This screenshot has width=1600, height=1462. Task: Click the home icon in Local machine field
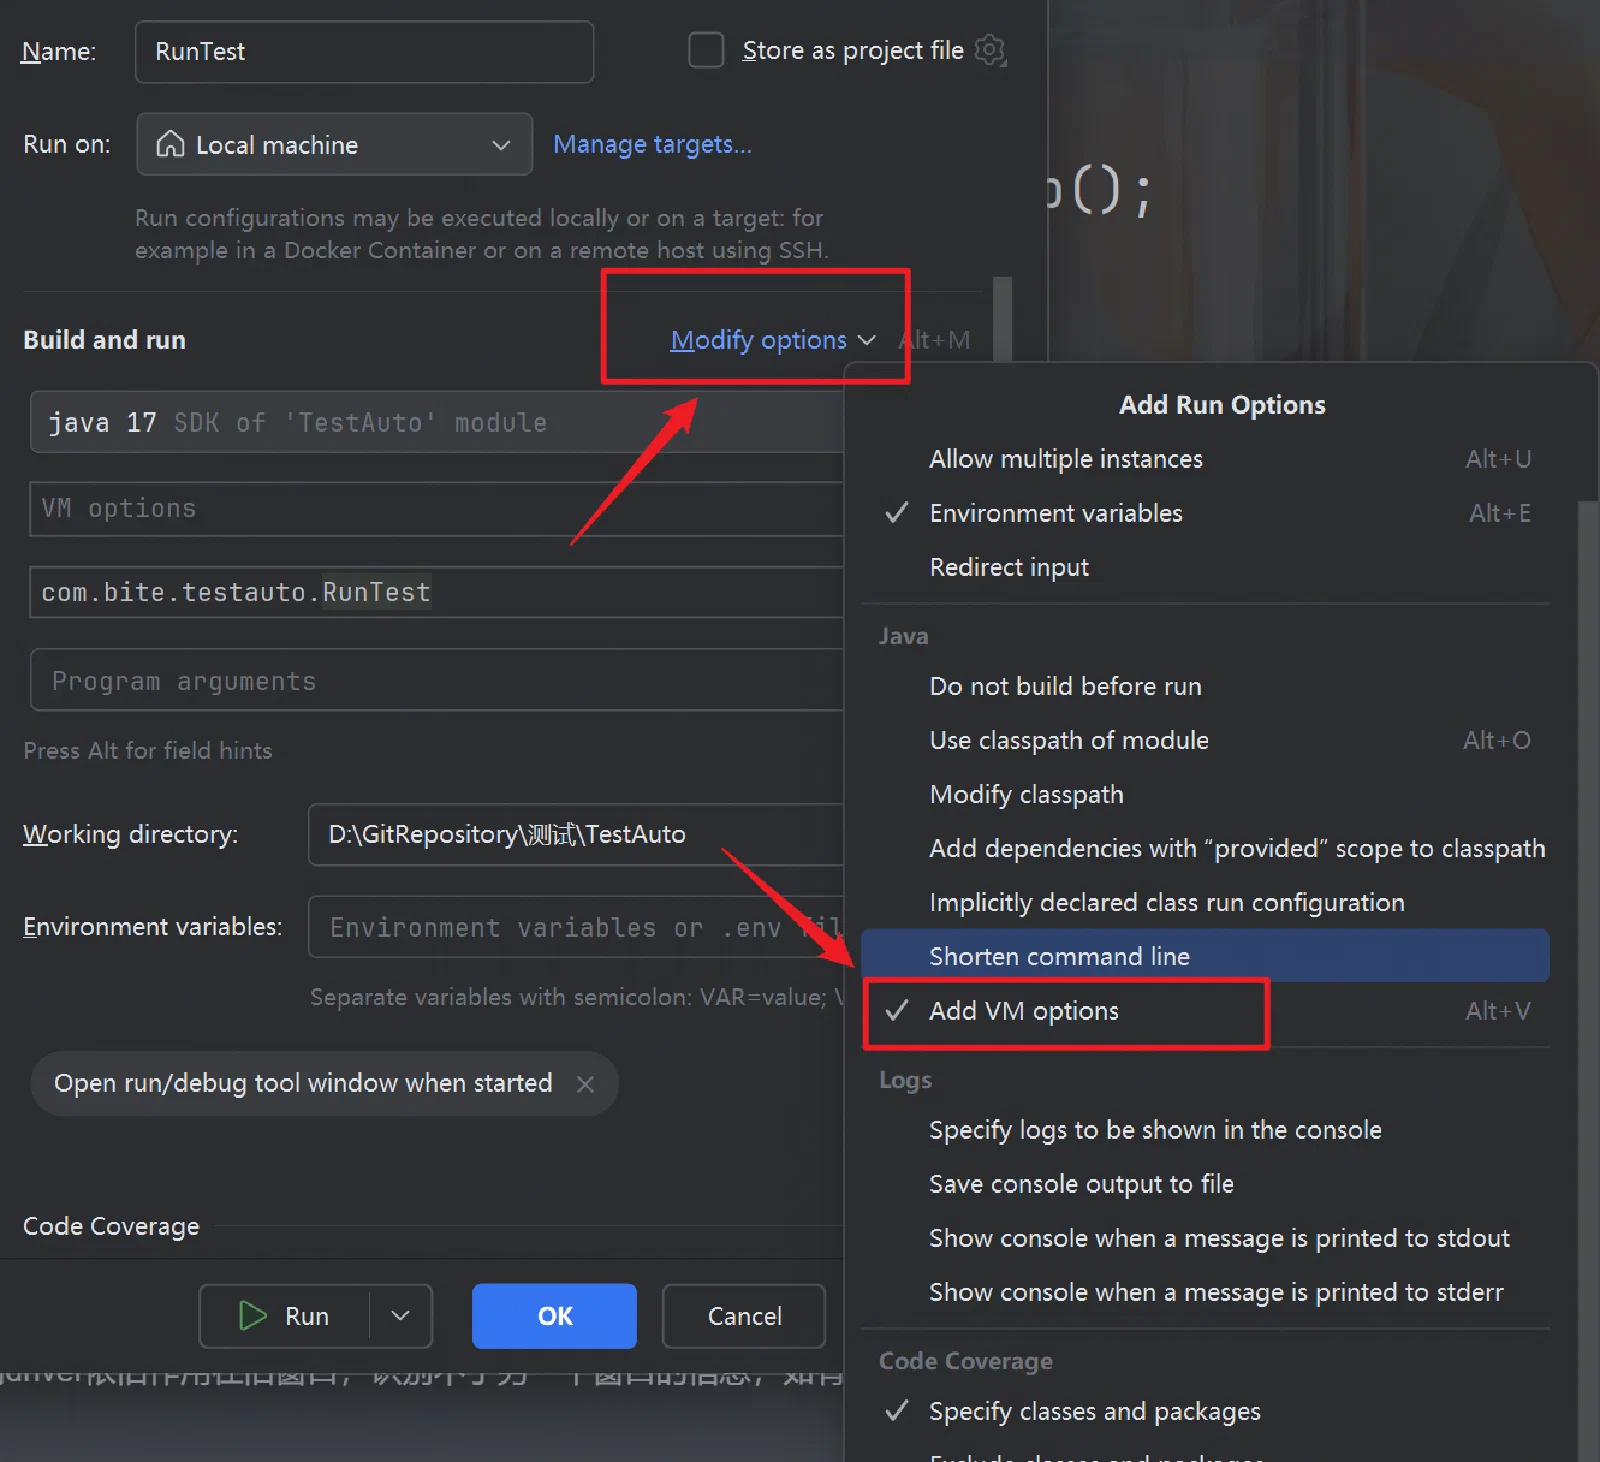170,144
